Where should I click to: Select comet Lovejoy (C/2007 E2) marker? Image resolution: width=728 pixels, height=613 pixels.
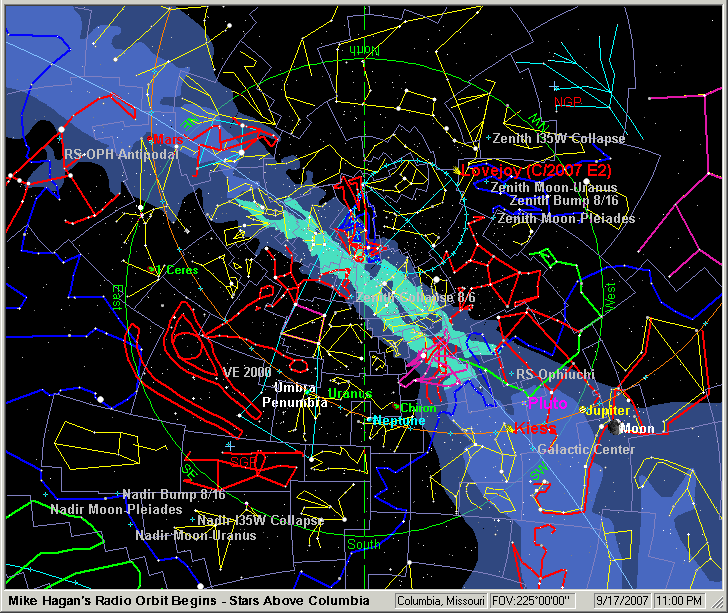pyautogui.click(x=458, y=171)
